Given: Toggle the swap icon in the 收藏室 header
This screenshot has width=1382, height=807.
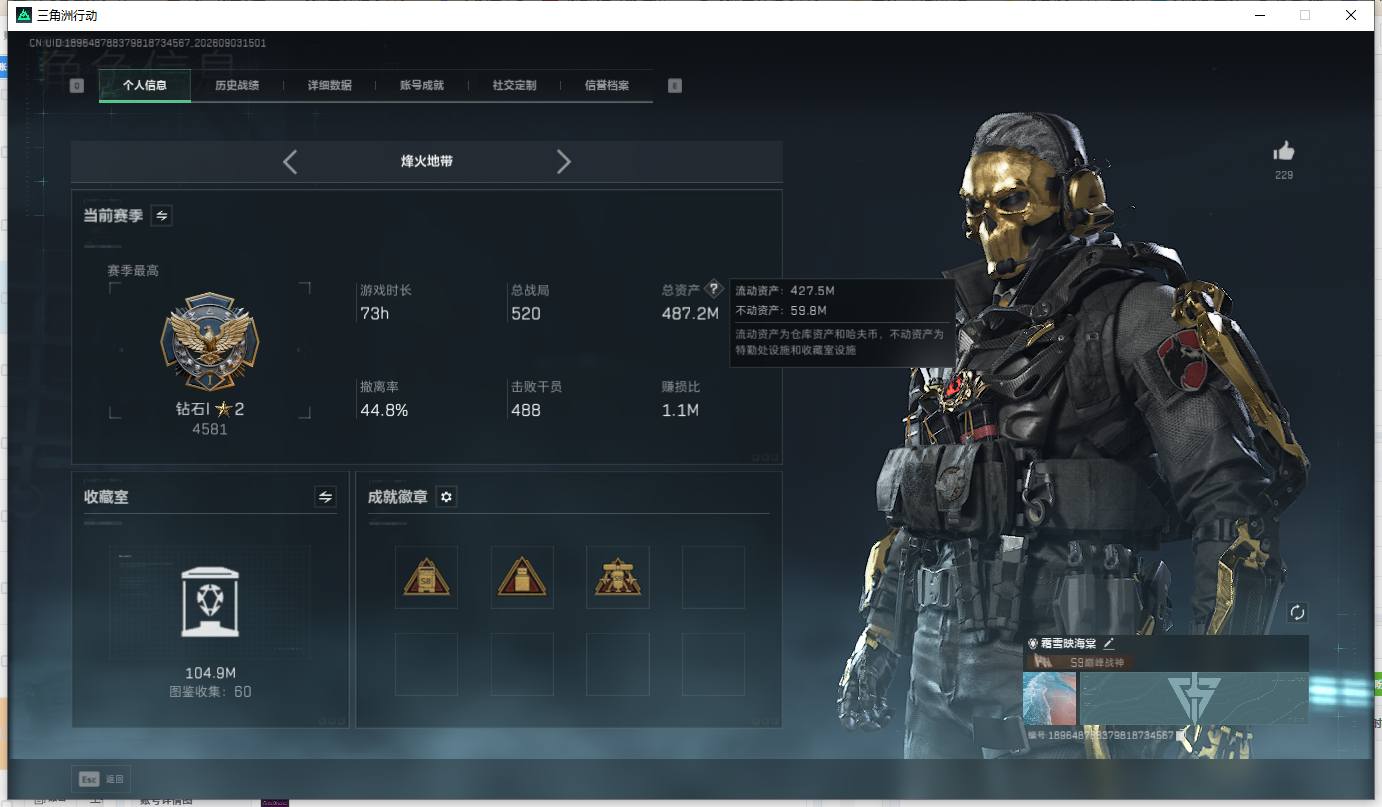Looking at the screenshot, I should [x=325, y=496].
